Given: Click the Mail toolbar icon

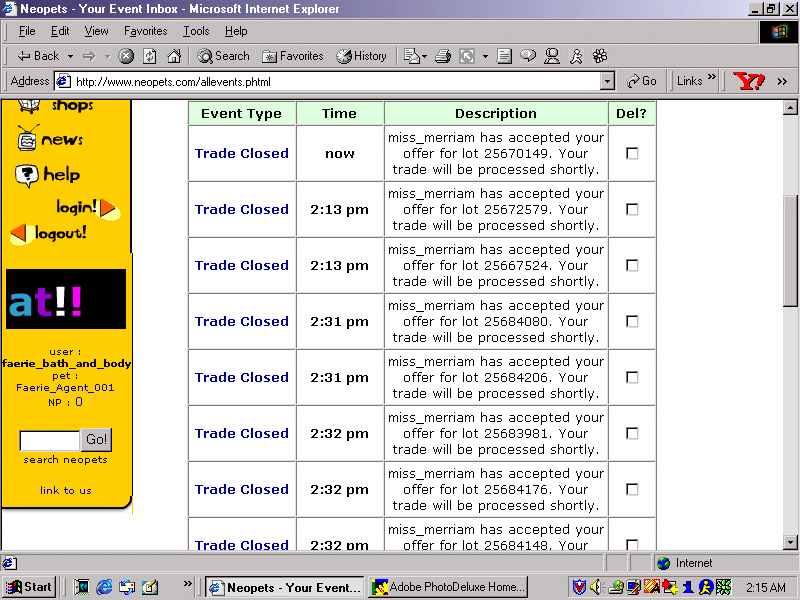Looking at the screenshot, I should 411,56.
